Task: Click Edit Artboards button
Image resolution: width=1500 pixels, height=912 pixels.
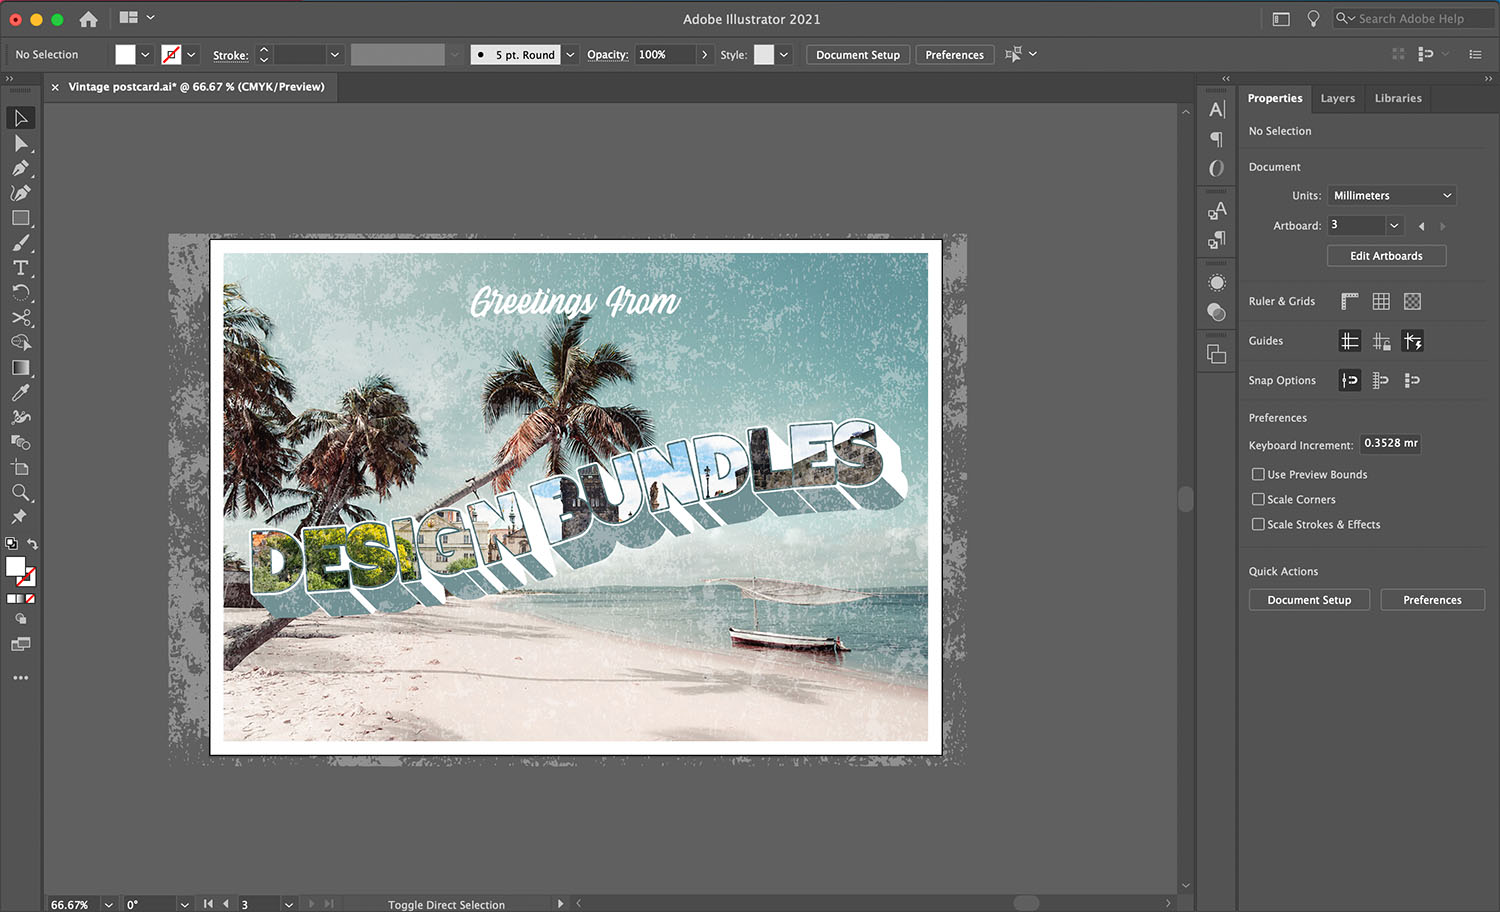Action: point(1386,256)
